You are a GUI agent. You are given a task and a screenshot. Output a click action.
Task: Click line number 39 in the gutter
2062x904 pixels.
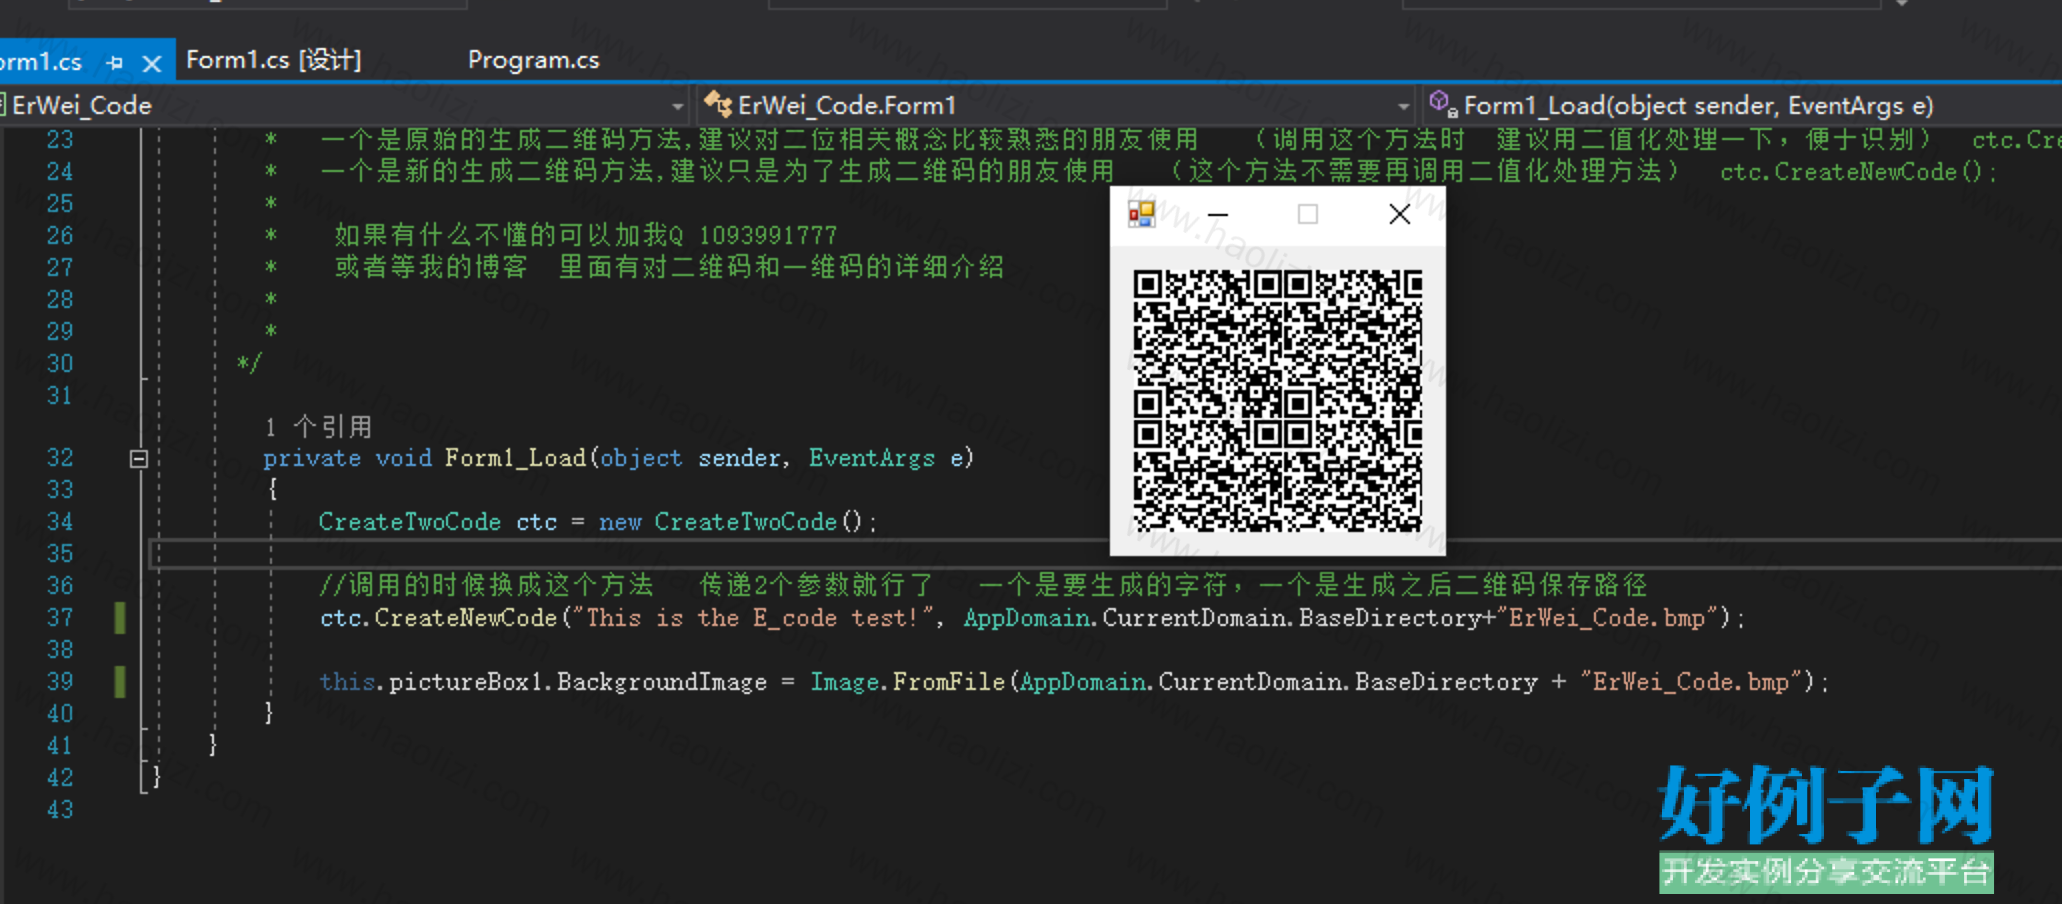click(x=60, y=682)
